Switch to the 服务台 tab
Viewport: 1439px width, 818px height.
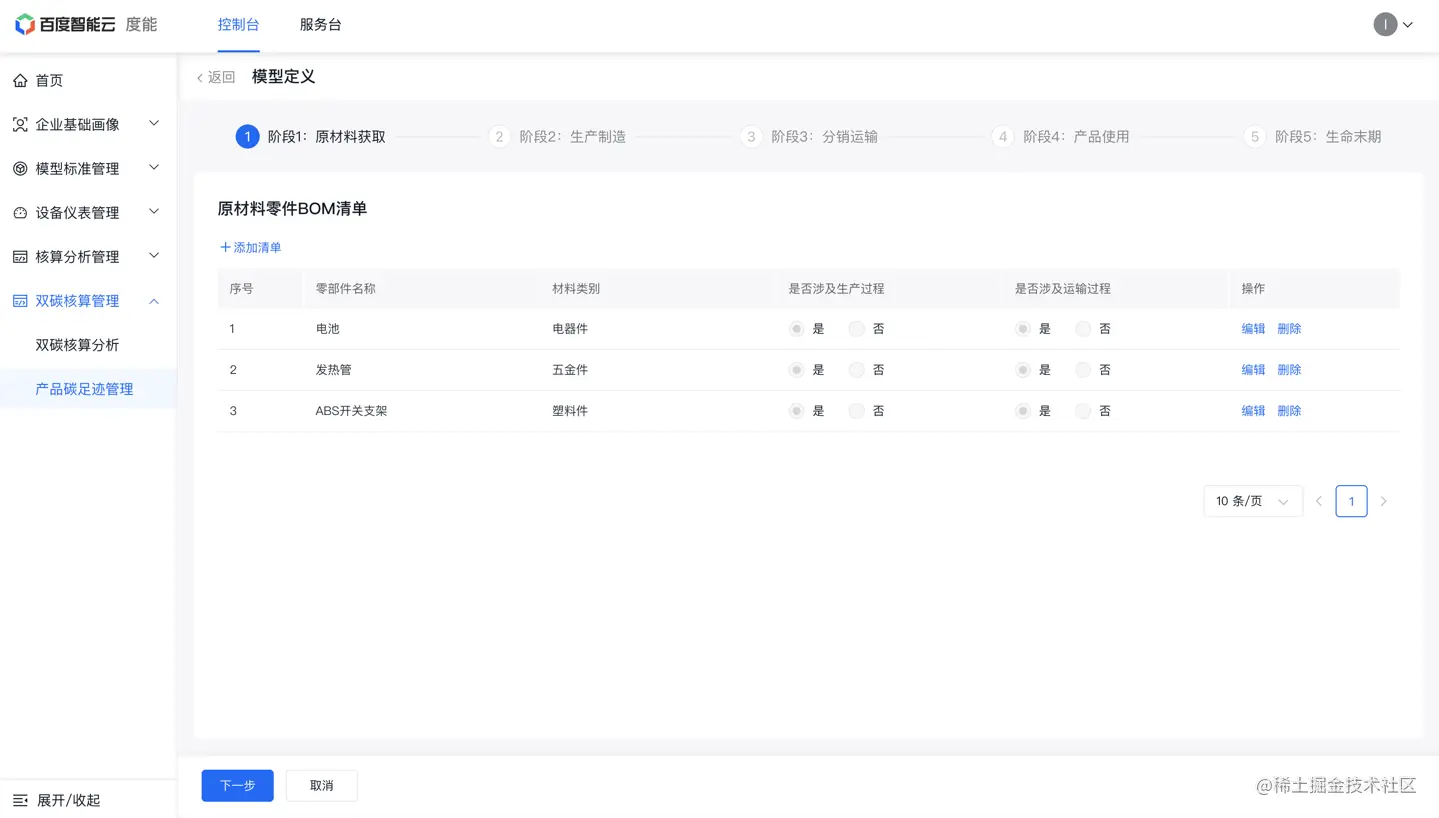320,25
